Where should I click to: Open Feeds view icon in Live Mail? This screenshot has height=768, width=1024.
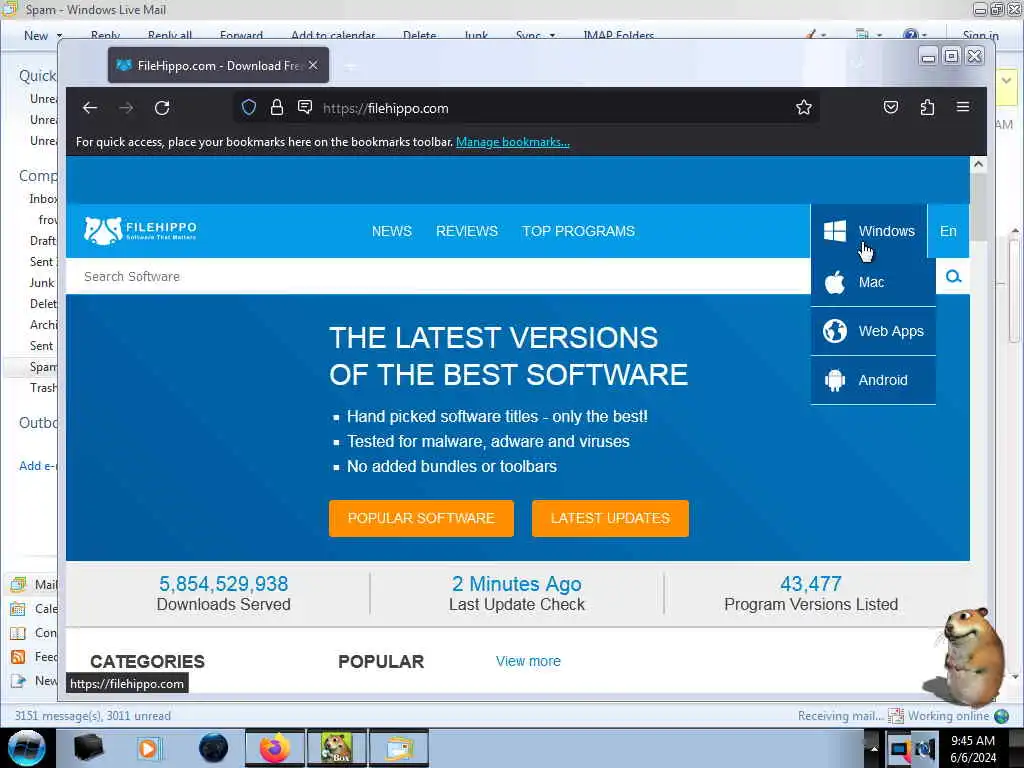[x=18, y=657]
